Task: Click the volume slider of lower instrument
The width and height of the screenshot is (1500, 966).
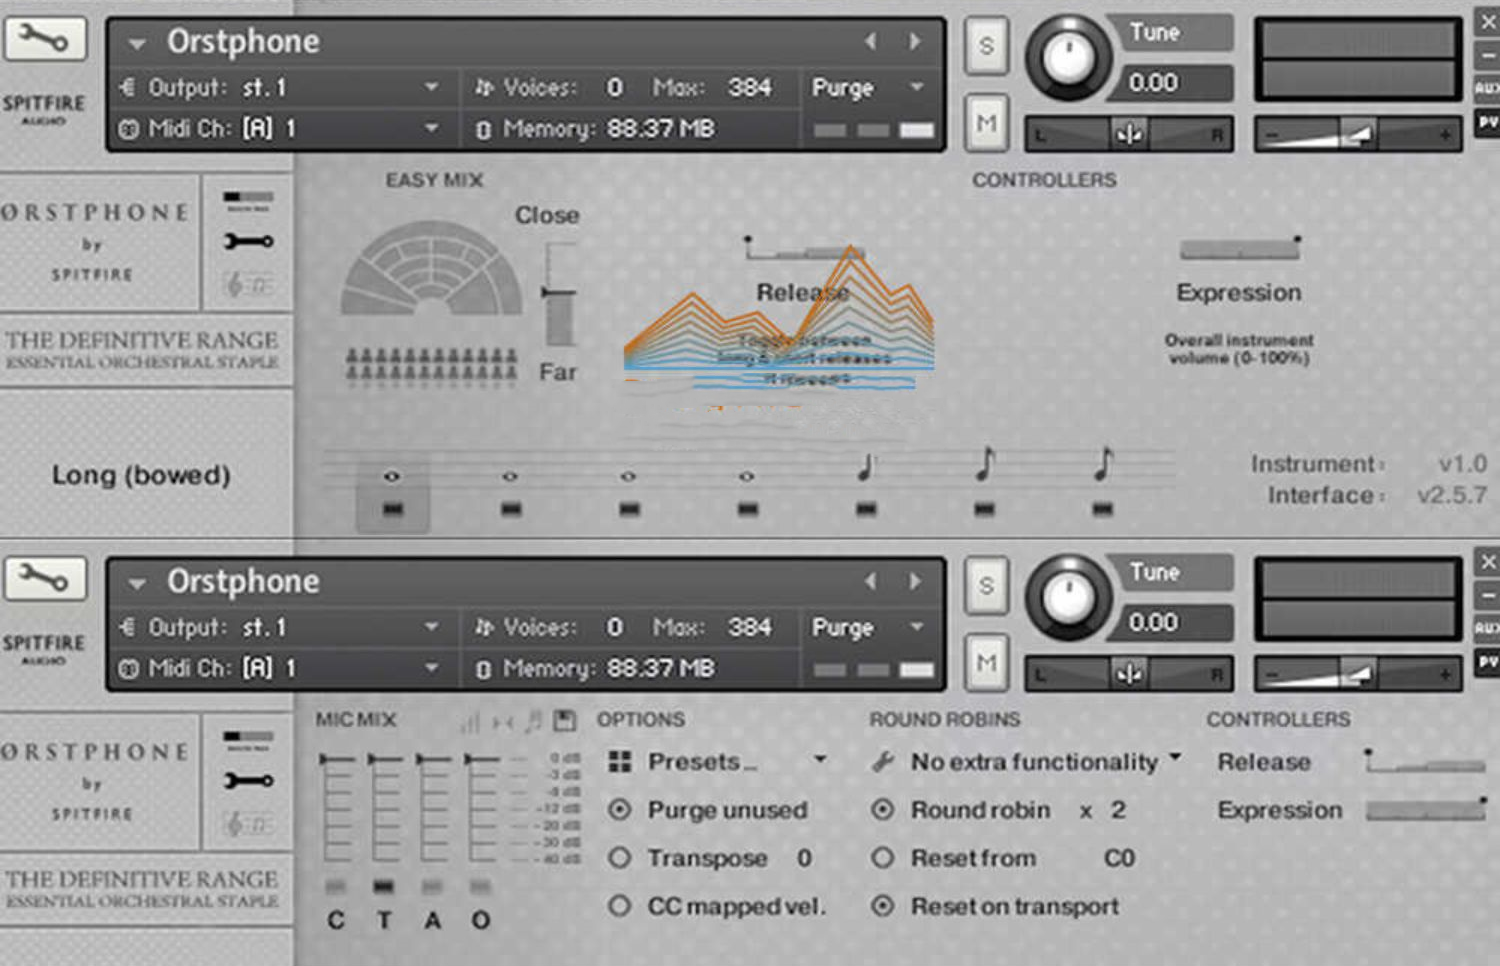Action: point(1358,674)
